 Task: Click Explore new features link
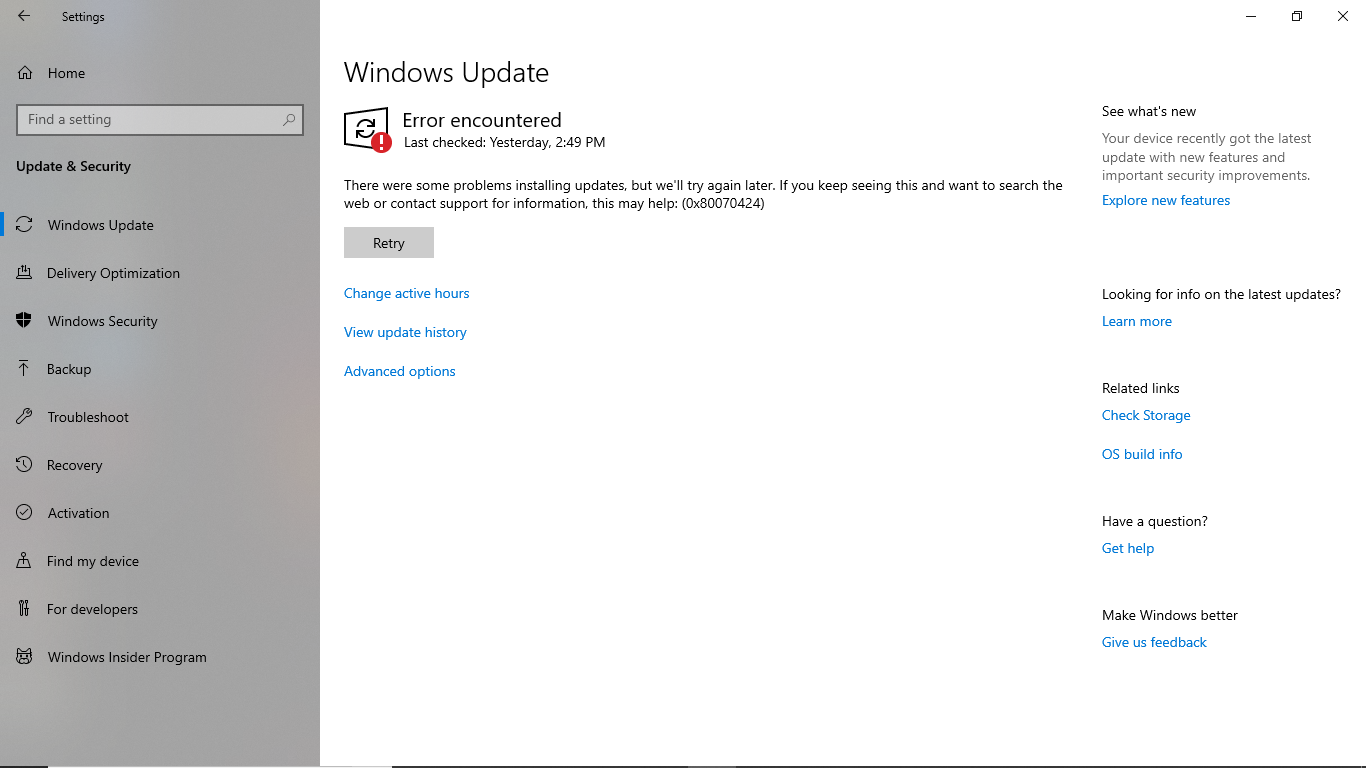(1166, 200)
